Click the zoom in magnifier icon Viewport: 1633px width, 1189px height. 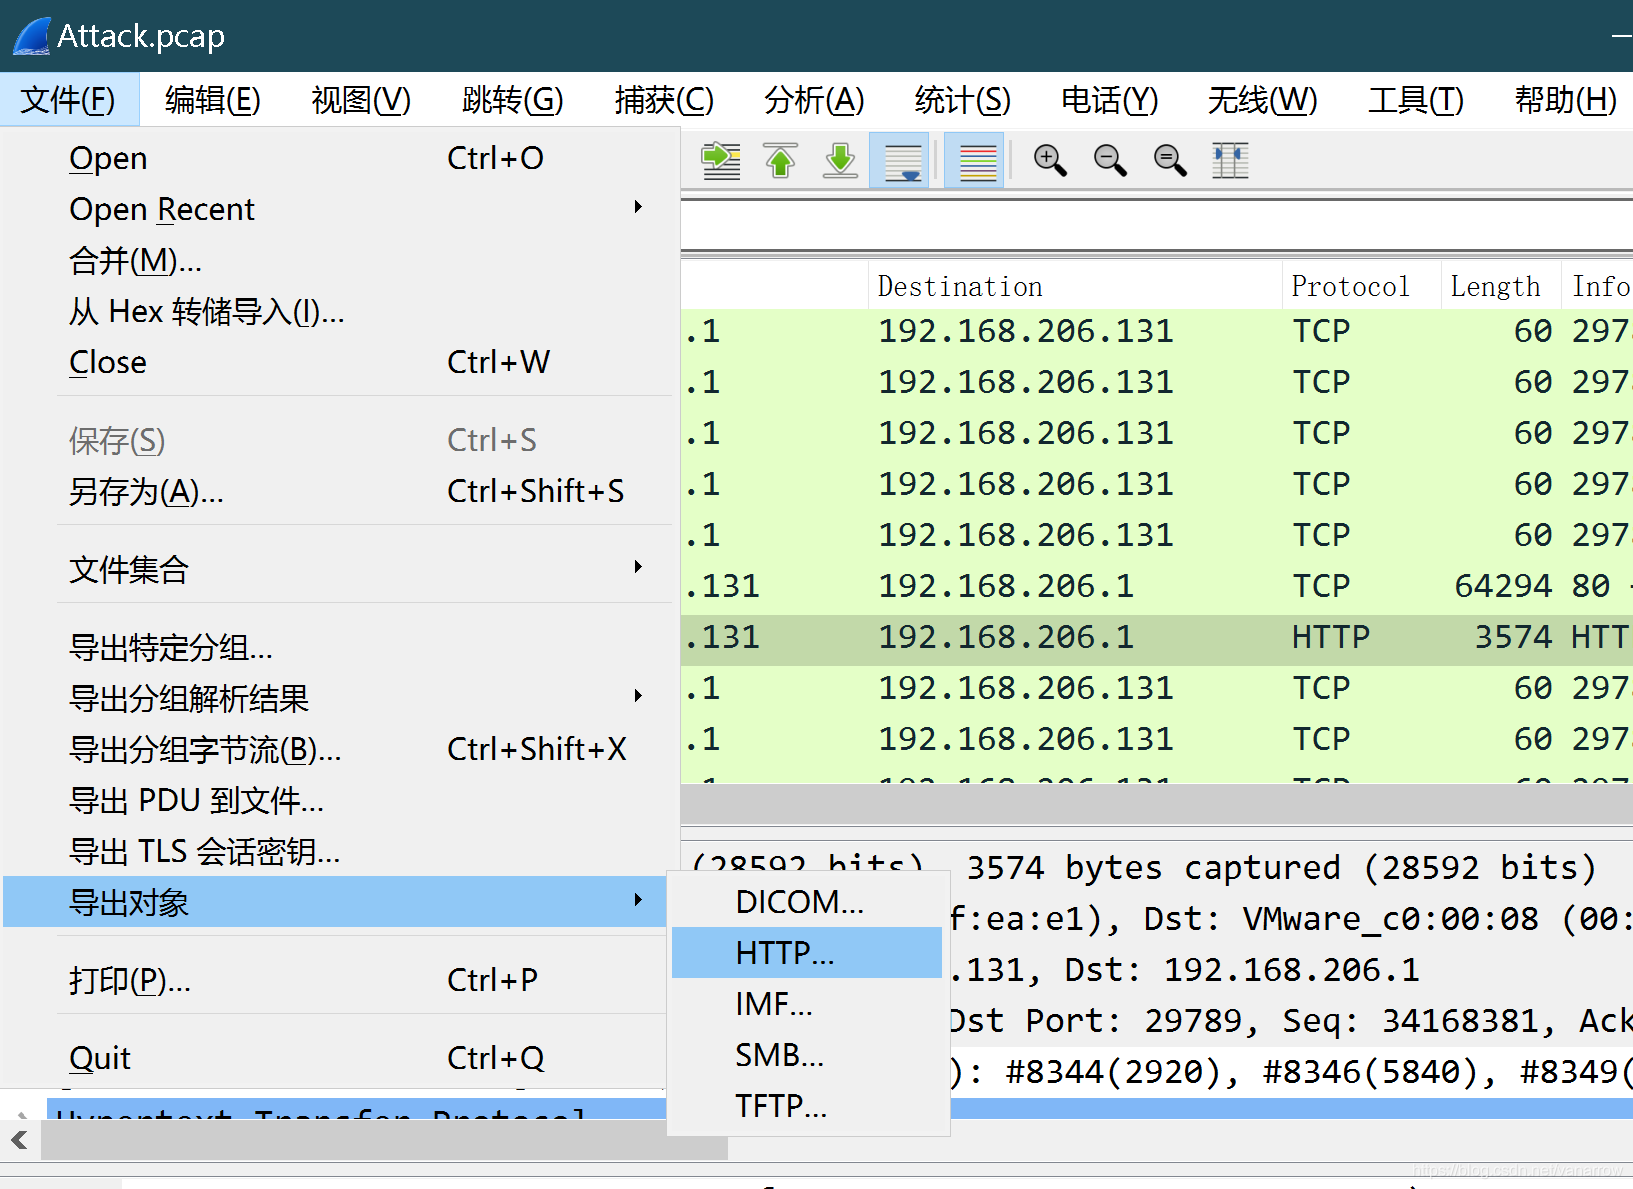[x=1050, y=160]
